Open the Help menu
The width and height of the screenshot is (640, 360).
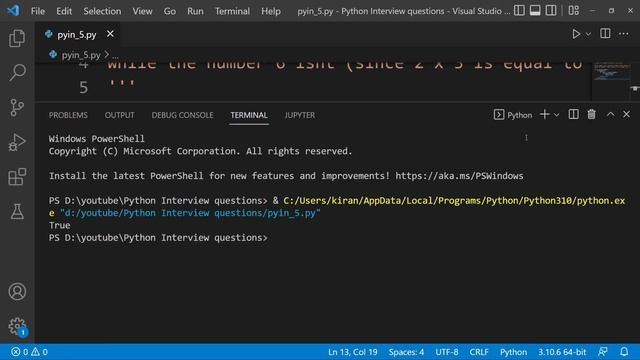tap(271, 11)
